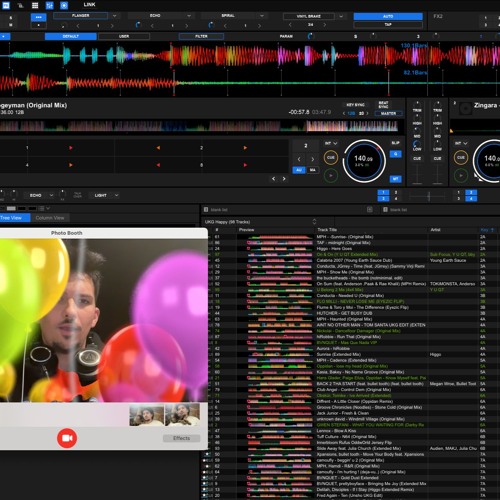Select the USER pad tab
Screen dimensions: 500x500
124,36
